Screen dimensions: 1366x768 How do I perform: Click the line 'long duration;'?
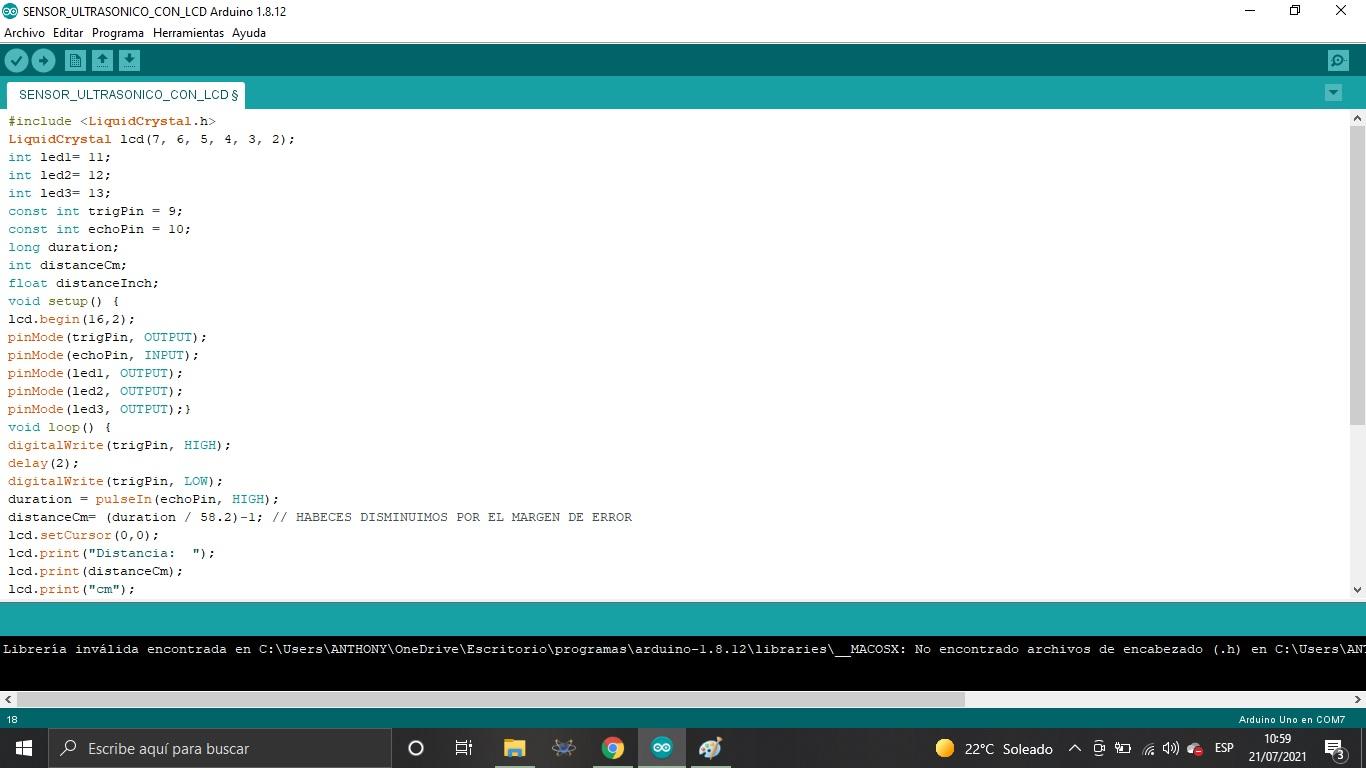64,247
